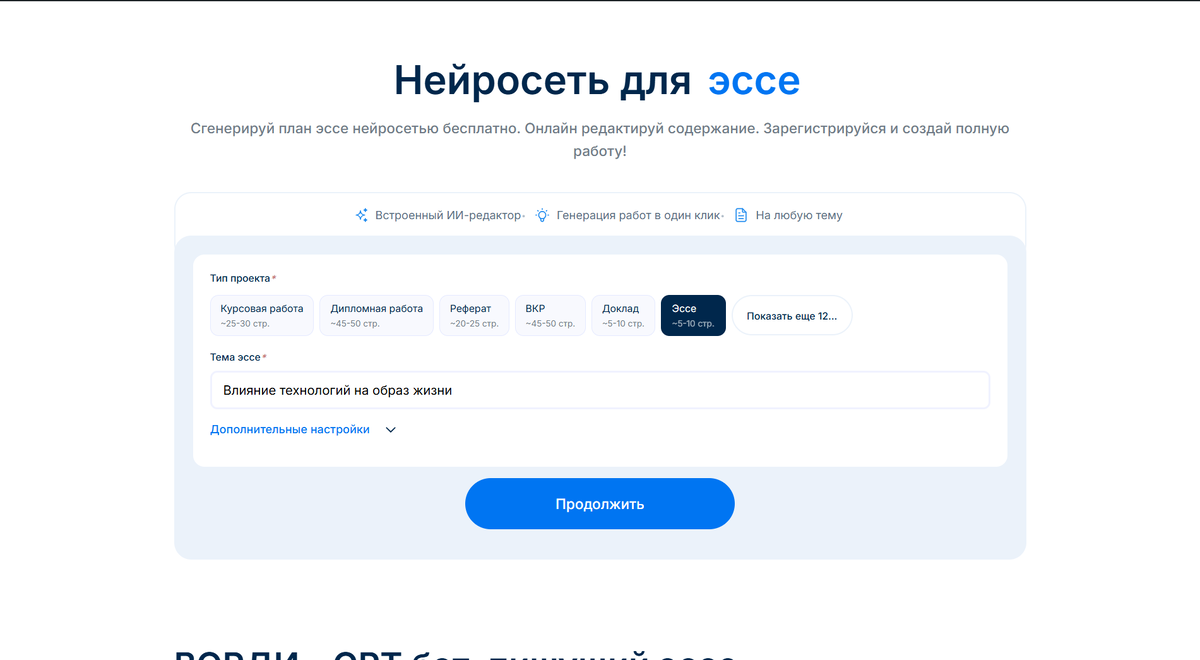1200x660 pixels.
Task: Switch project type to Реферат
Action: click(474, 314)
